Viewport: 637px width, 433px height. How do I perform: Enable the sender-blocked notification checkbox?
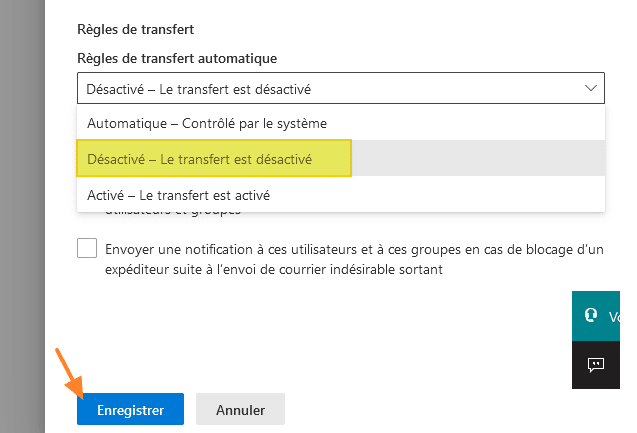(x=88, y=249)
